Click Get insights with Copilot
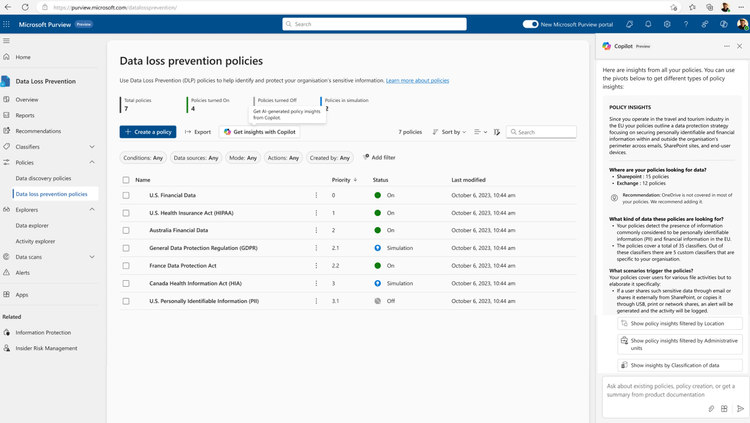The height and width of the screenshot is (423, 750). point(260,132)
